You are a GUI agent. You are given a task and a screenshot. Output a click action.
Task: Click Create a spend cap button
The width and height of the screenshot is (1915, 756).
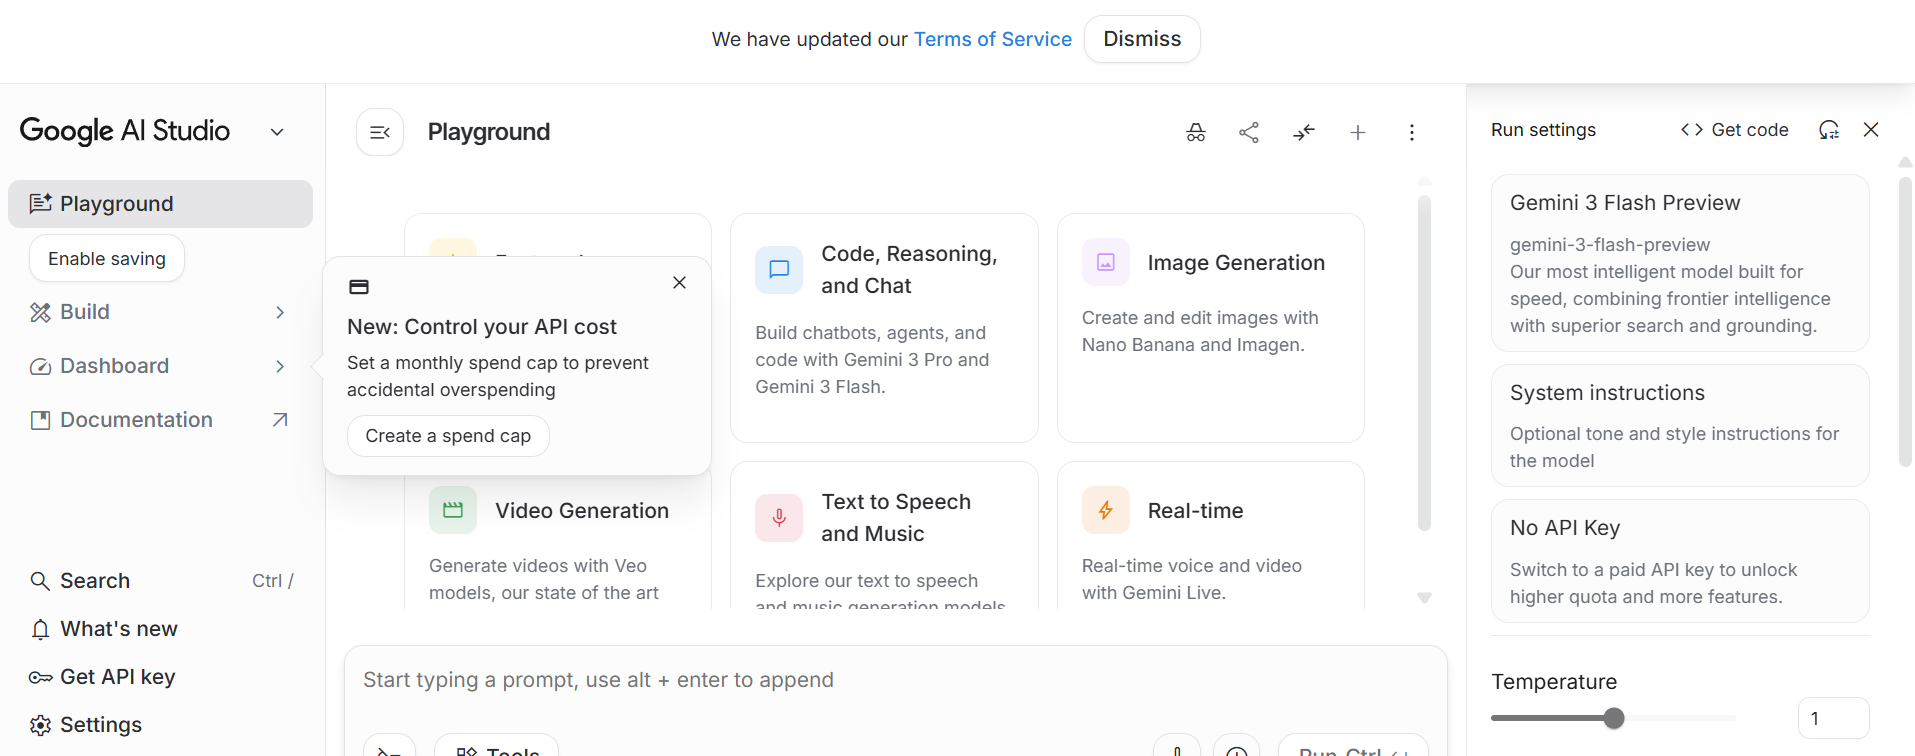pos(448,436)
